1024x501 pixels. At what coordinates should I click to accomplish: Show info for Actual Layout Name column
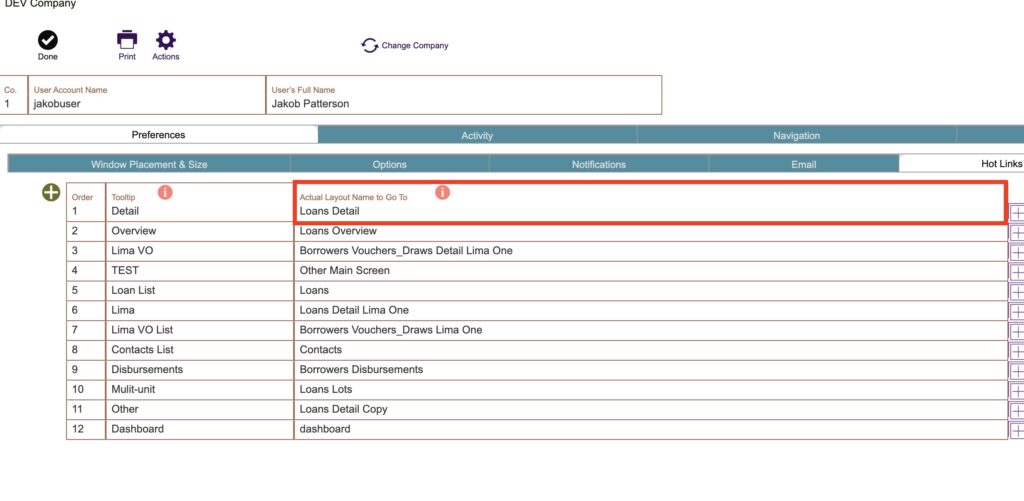tap(443, 192)
